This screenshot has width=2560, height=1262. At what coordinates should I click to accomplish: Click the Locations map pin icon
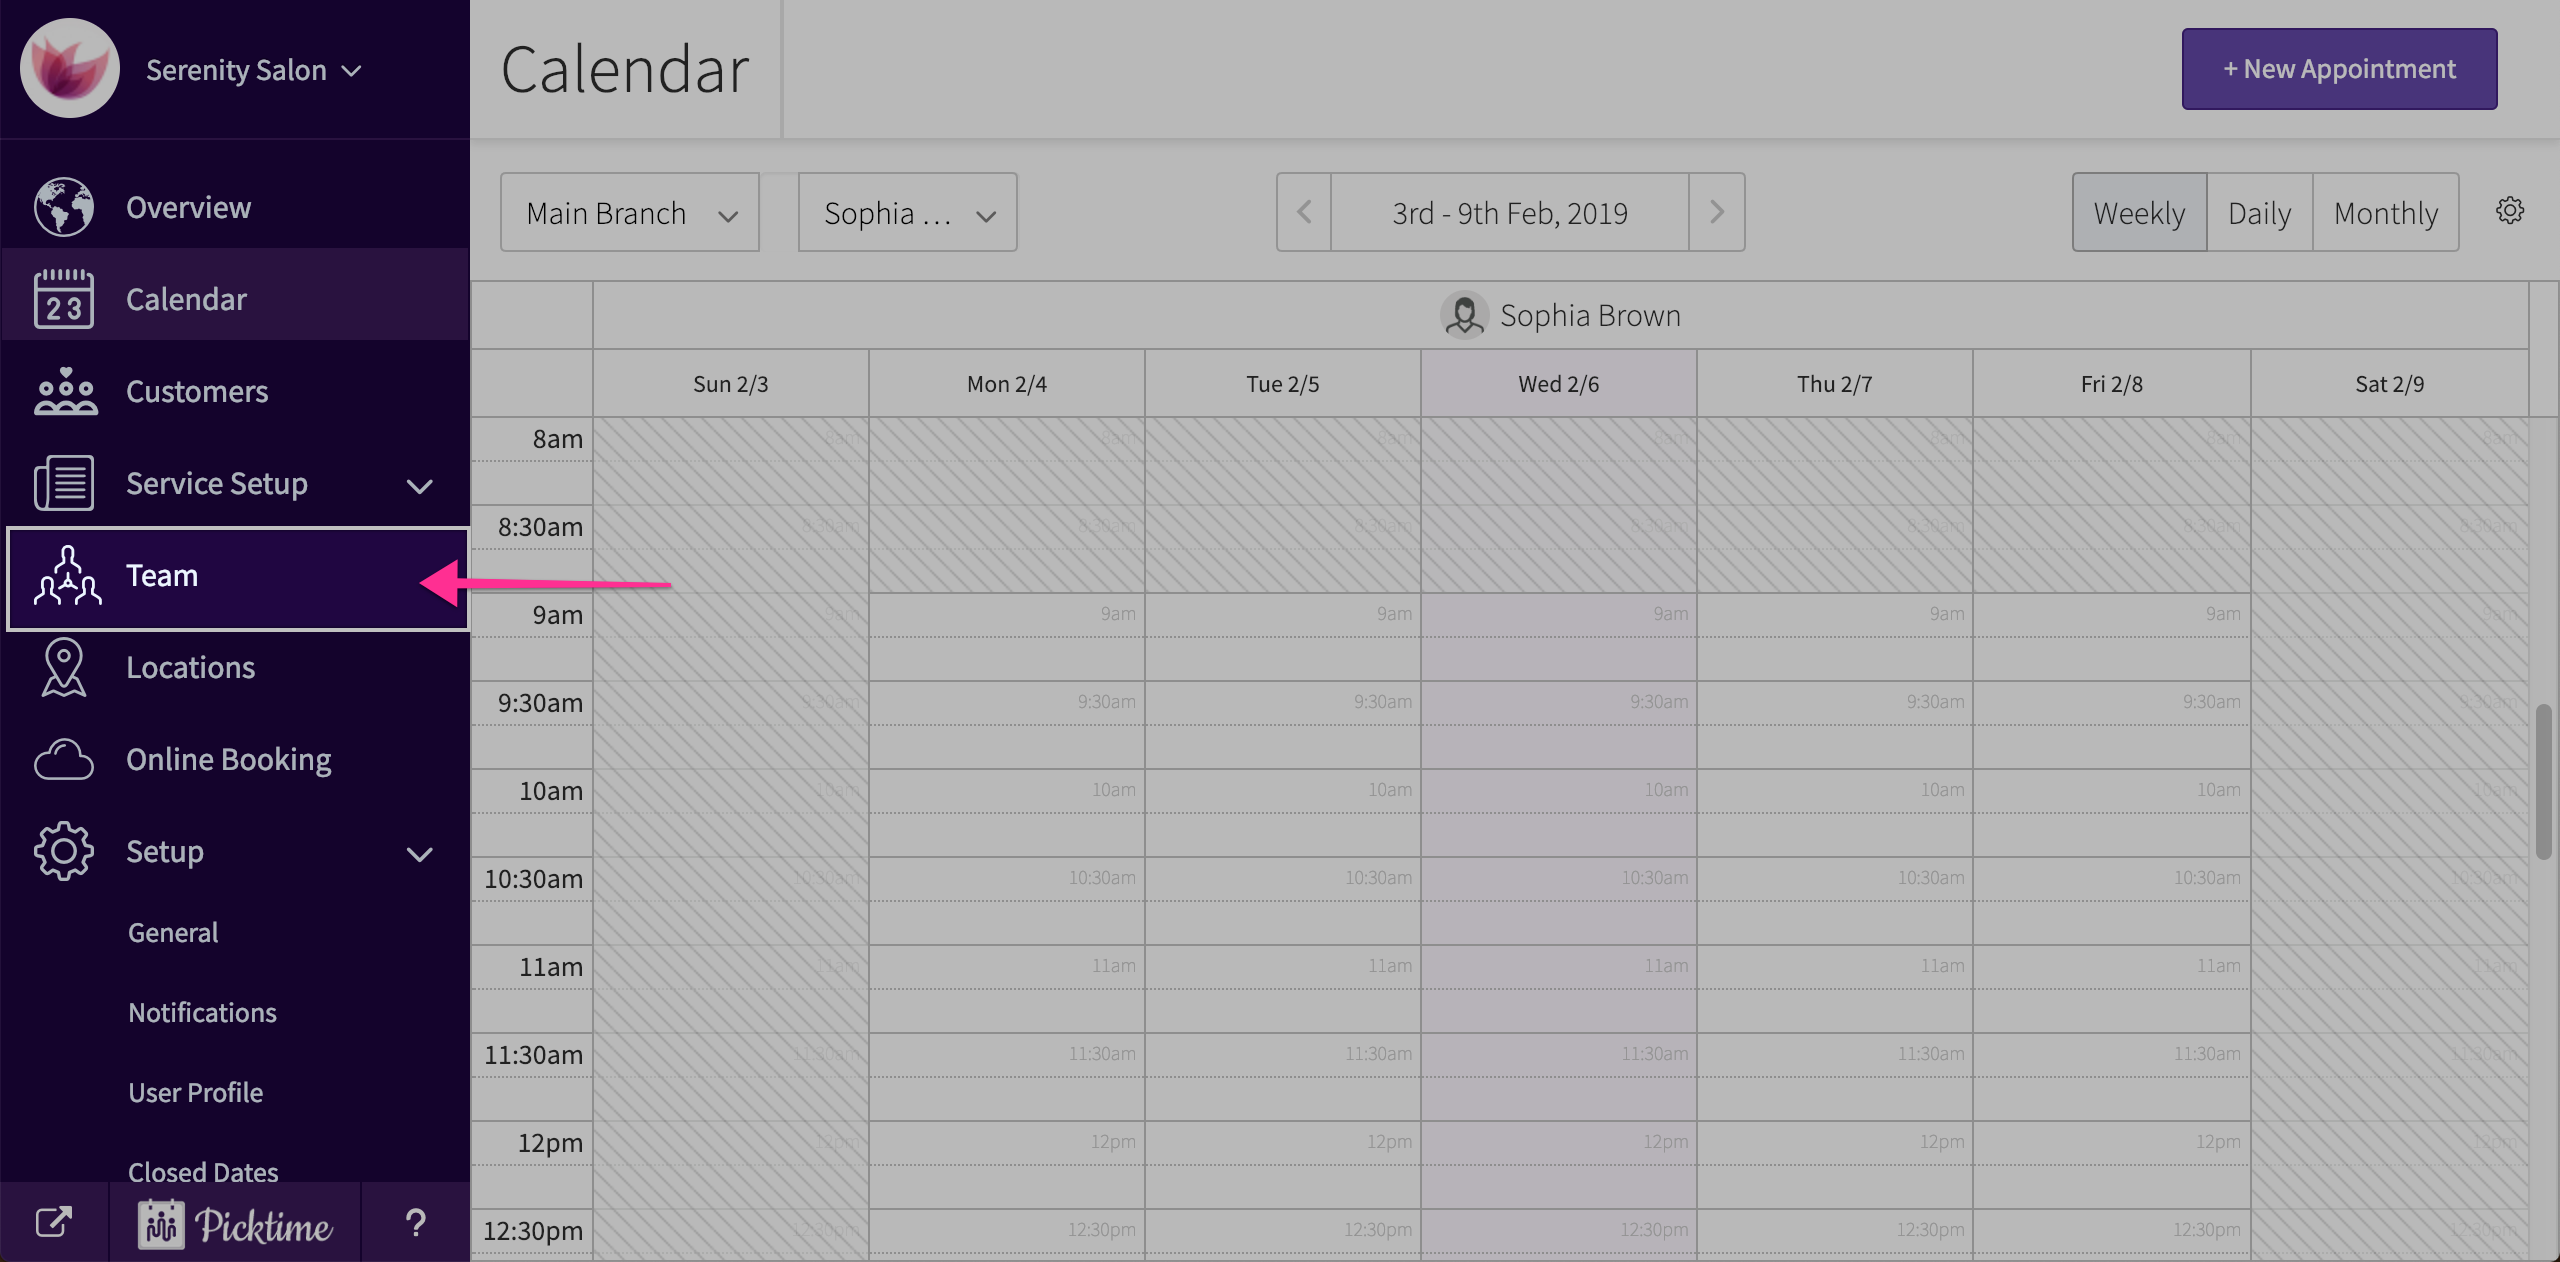pyautogui.click(x=64, y=667)
